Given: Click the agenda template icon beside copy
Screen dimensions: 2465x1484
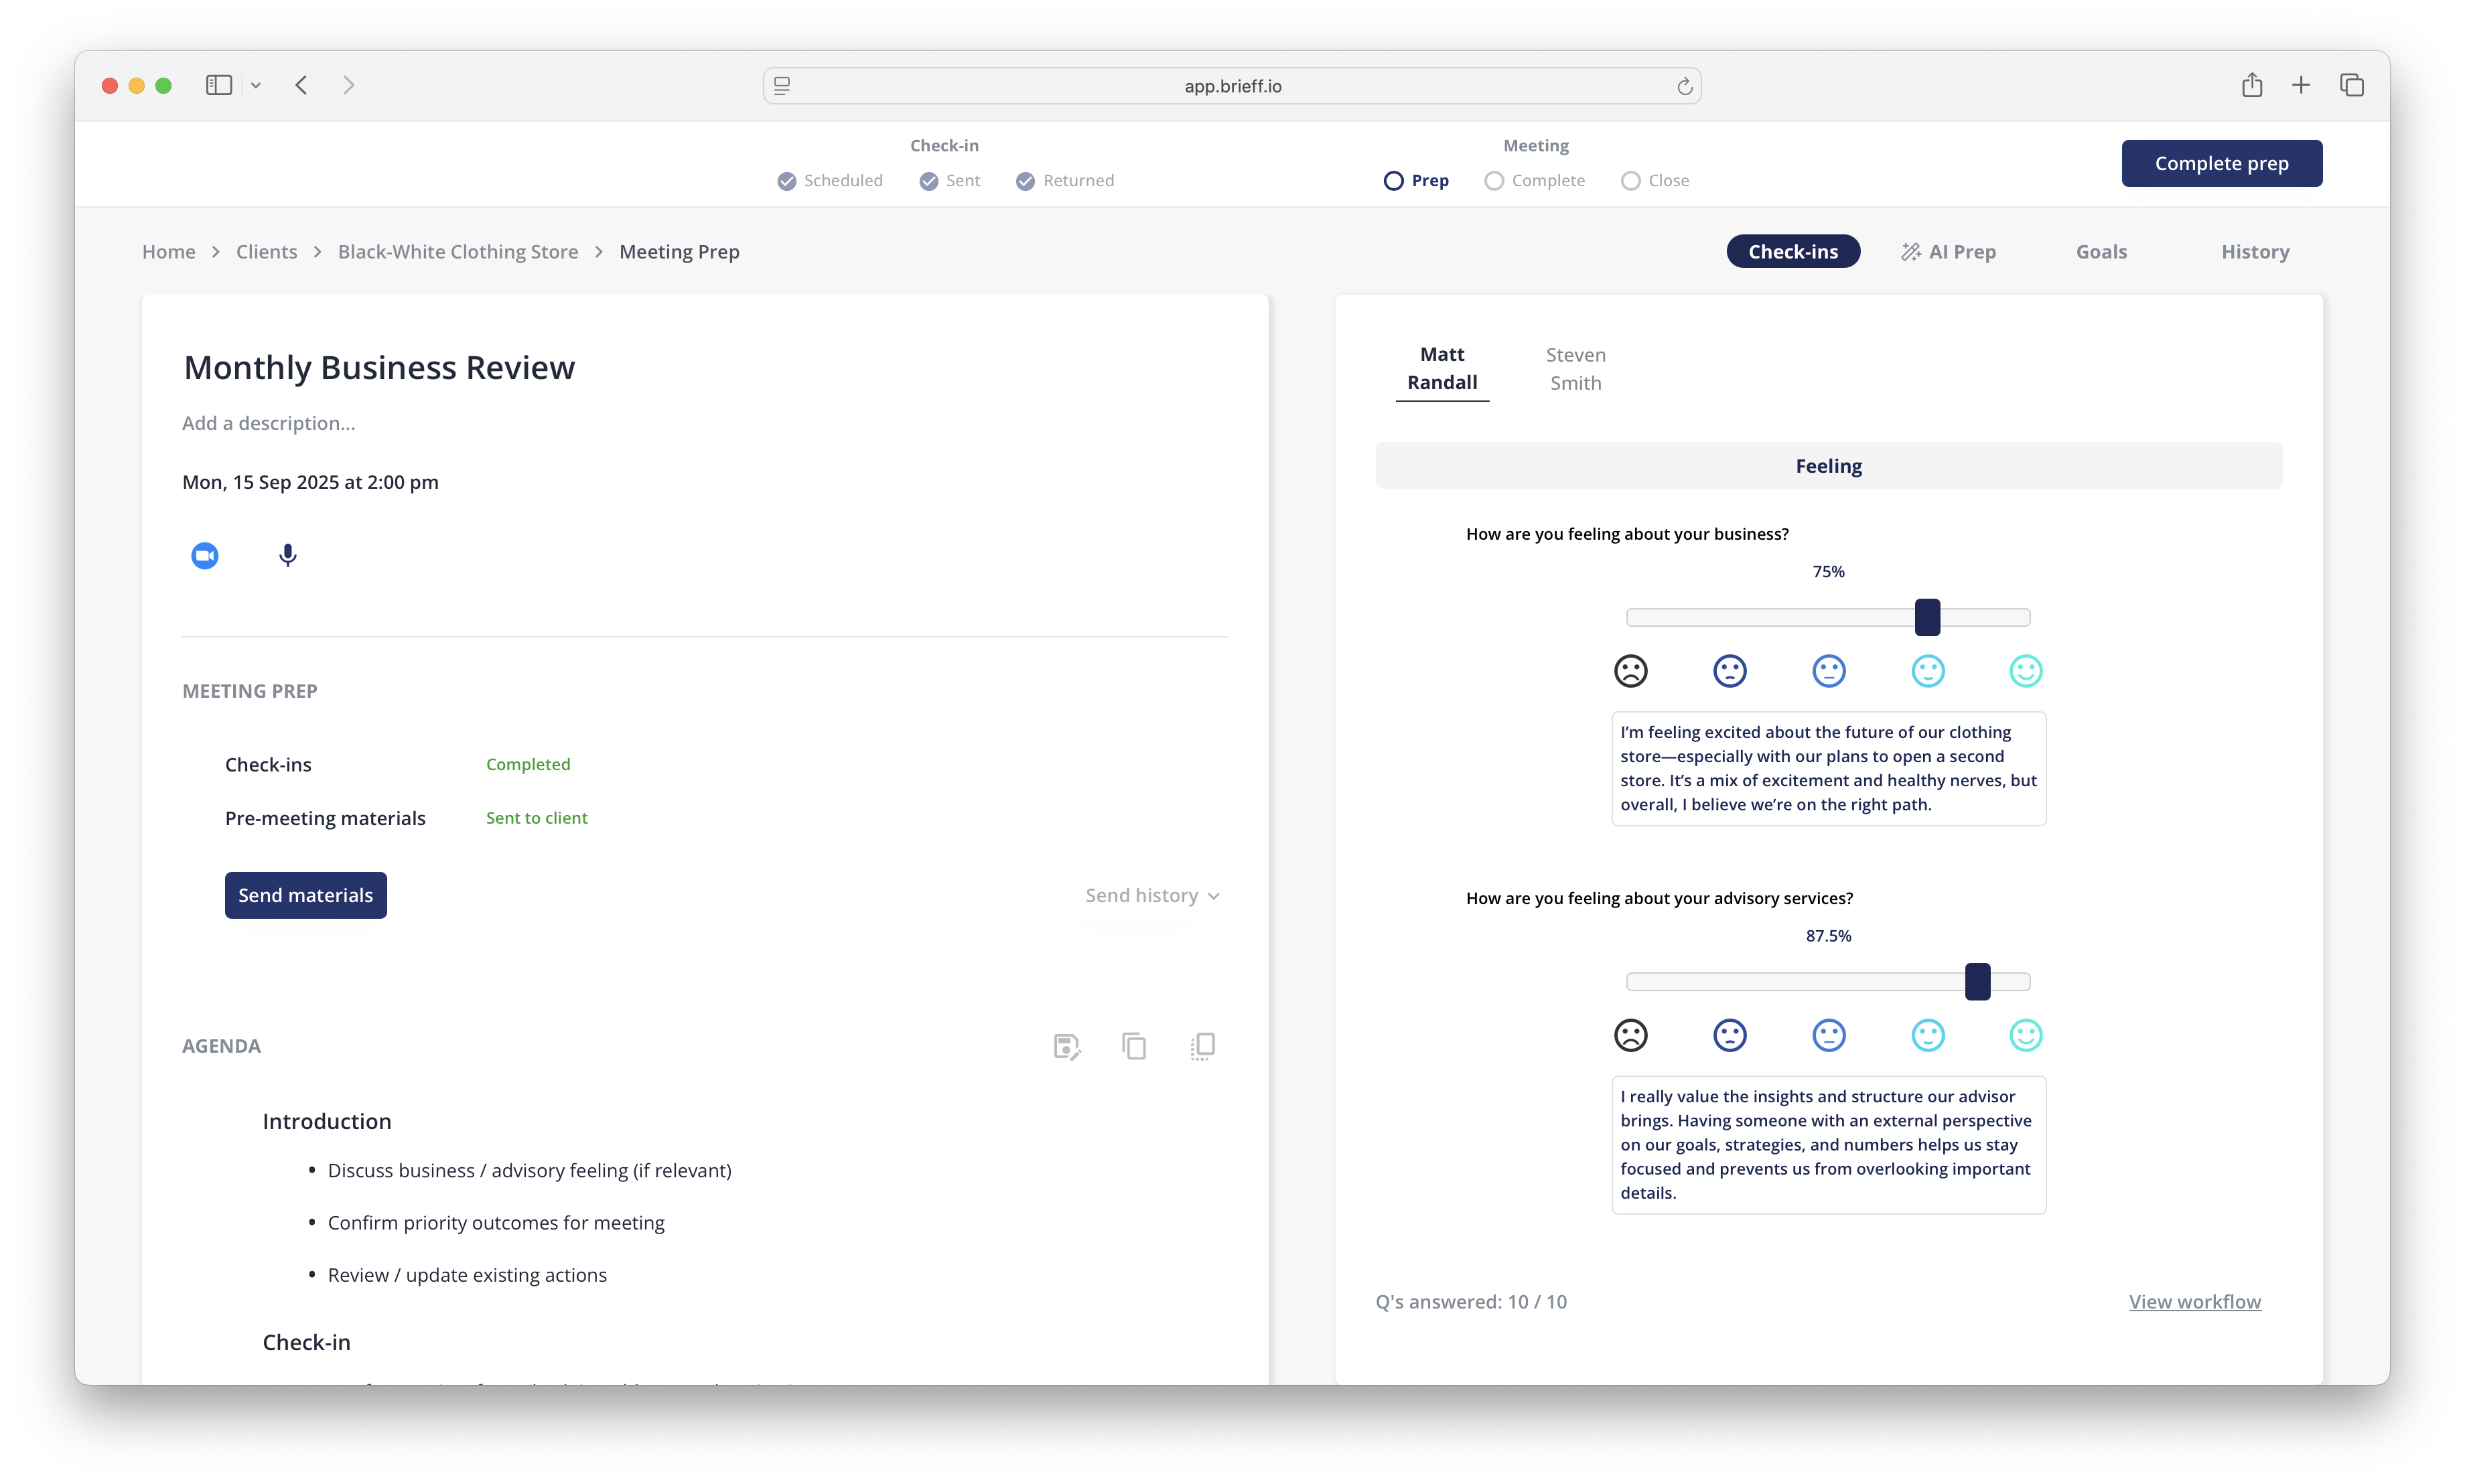Looking at the screenshot, I should [x=1202, y=1046].
